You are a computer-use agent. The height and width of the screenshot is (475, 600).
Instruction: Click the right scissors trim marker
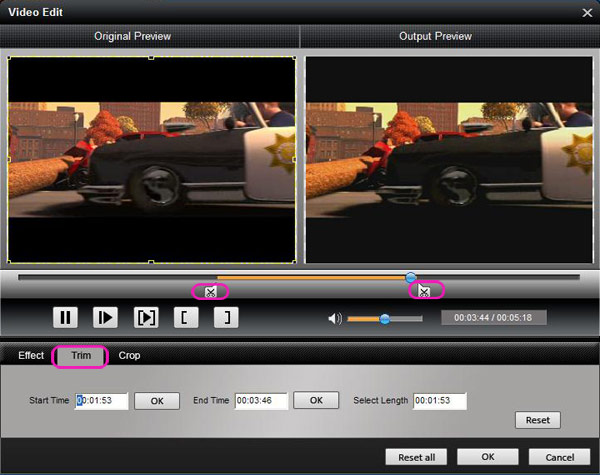pos(424,292)
